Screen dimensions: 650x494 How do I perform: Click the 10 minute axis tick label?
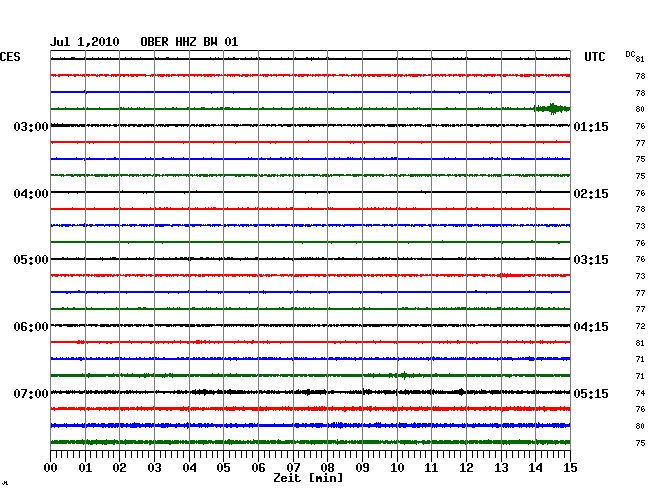pyautogui.click(x=397, y=468)
